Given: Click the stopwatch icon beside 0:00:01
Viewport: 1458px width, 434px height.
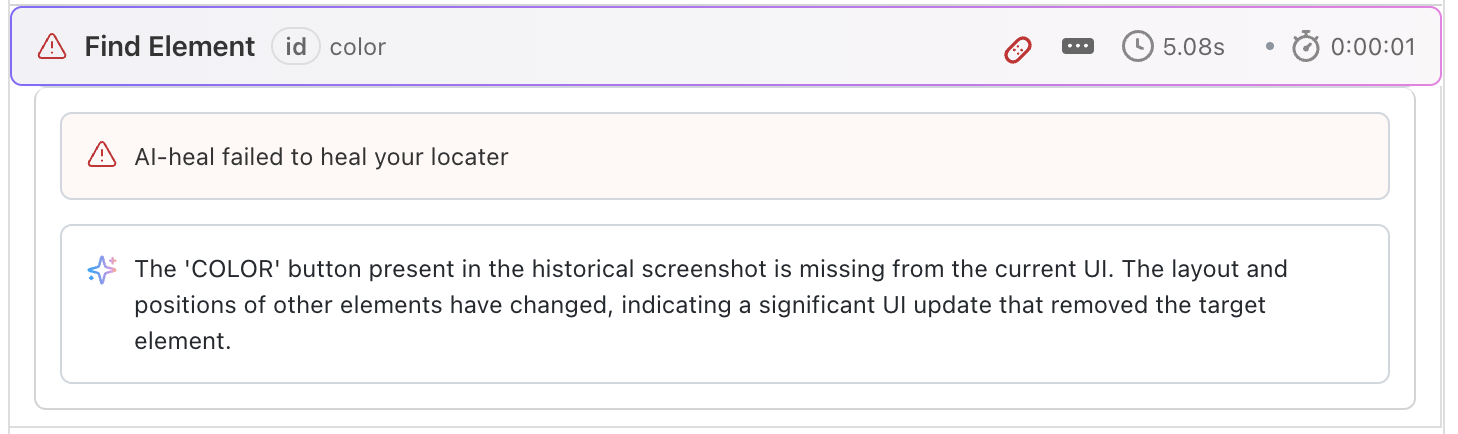Looking at the screenshot, I should (1306, 47).
